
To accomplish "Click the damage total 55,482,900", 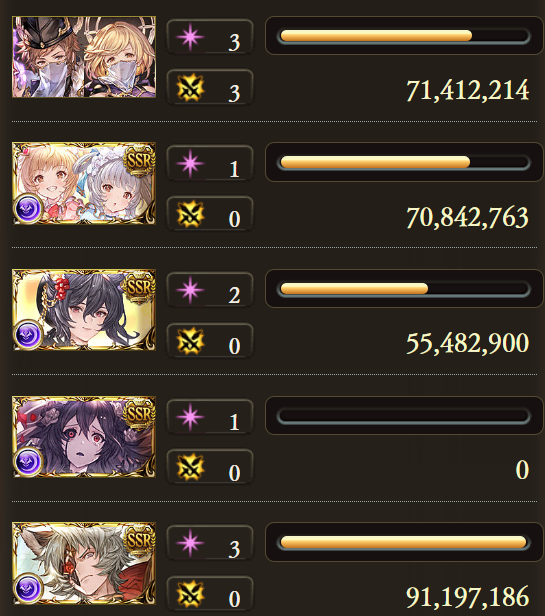I will coord(467,343).
